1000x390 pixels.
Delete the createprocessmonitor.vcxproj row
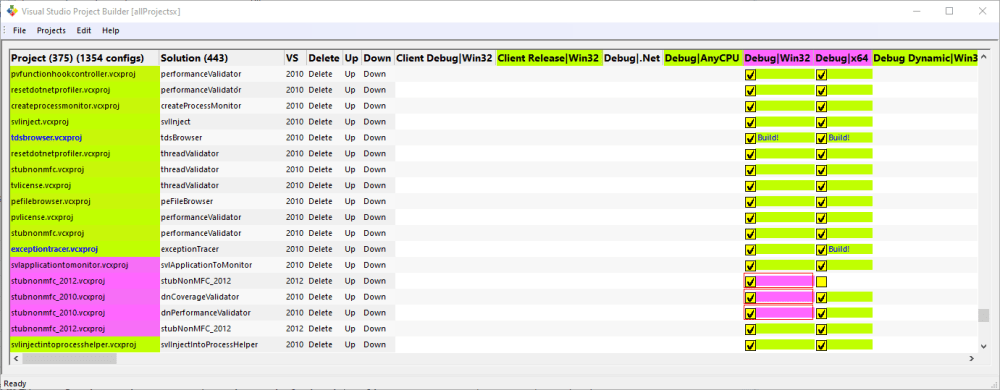point(321,106)
